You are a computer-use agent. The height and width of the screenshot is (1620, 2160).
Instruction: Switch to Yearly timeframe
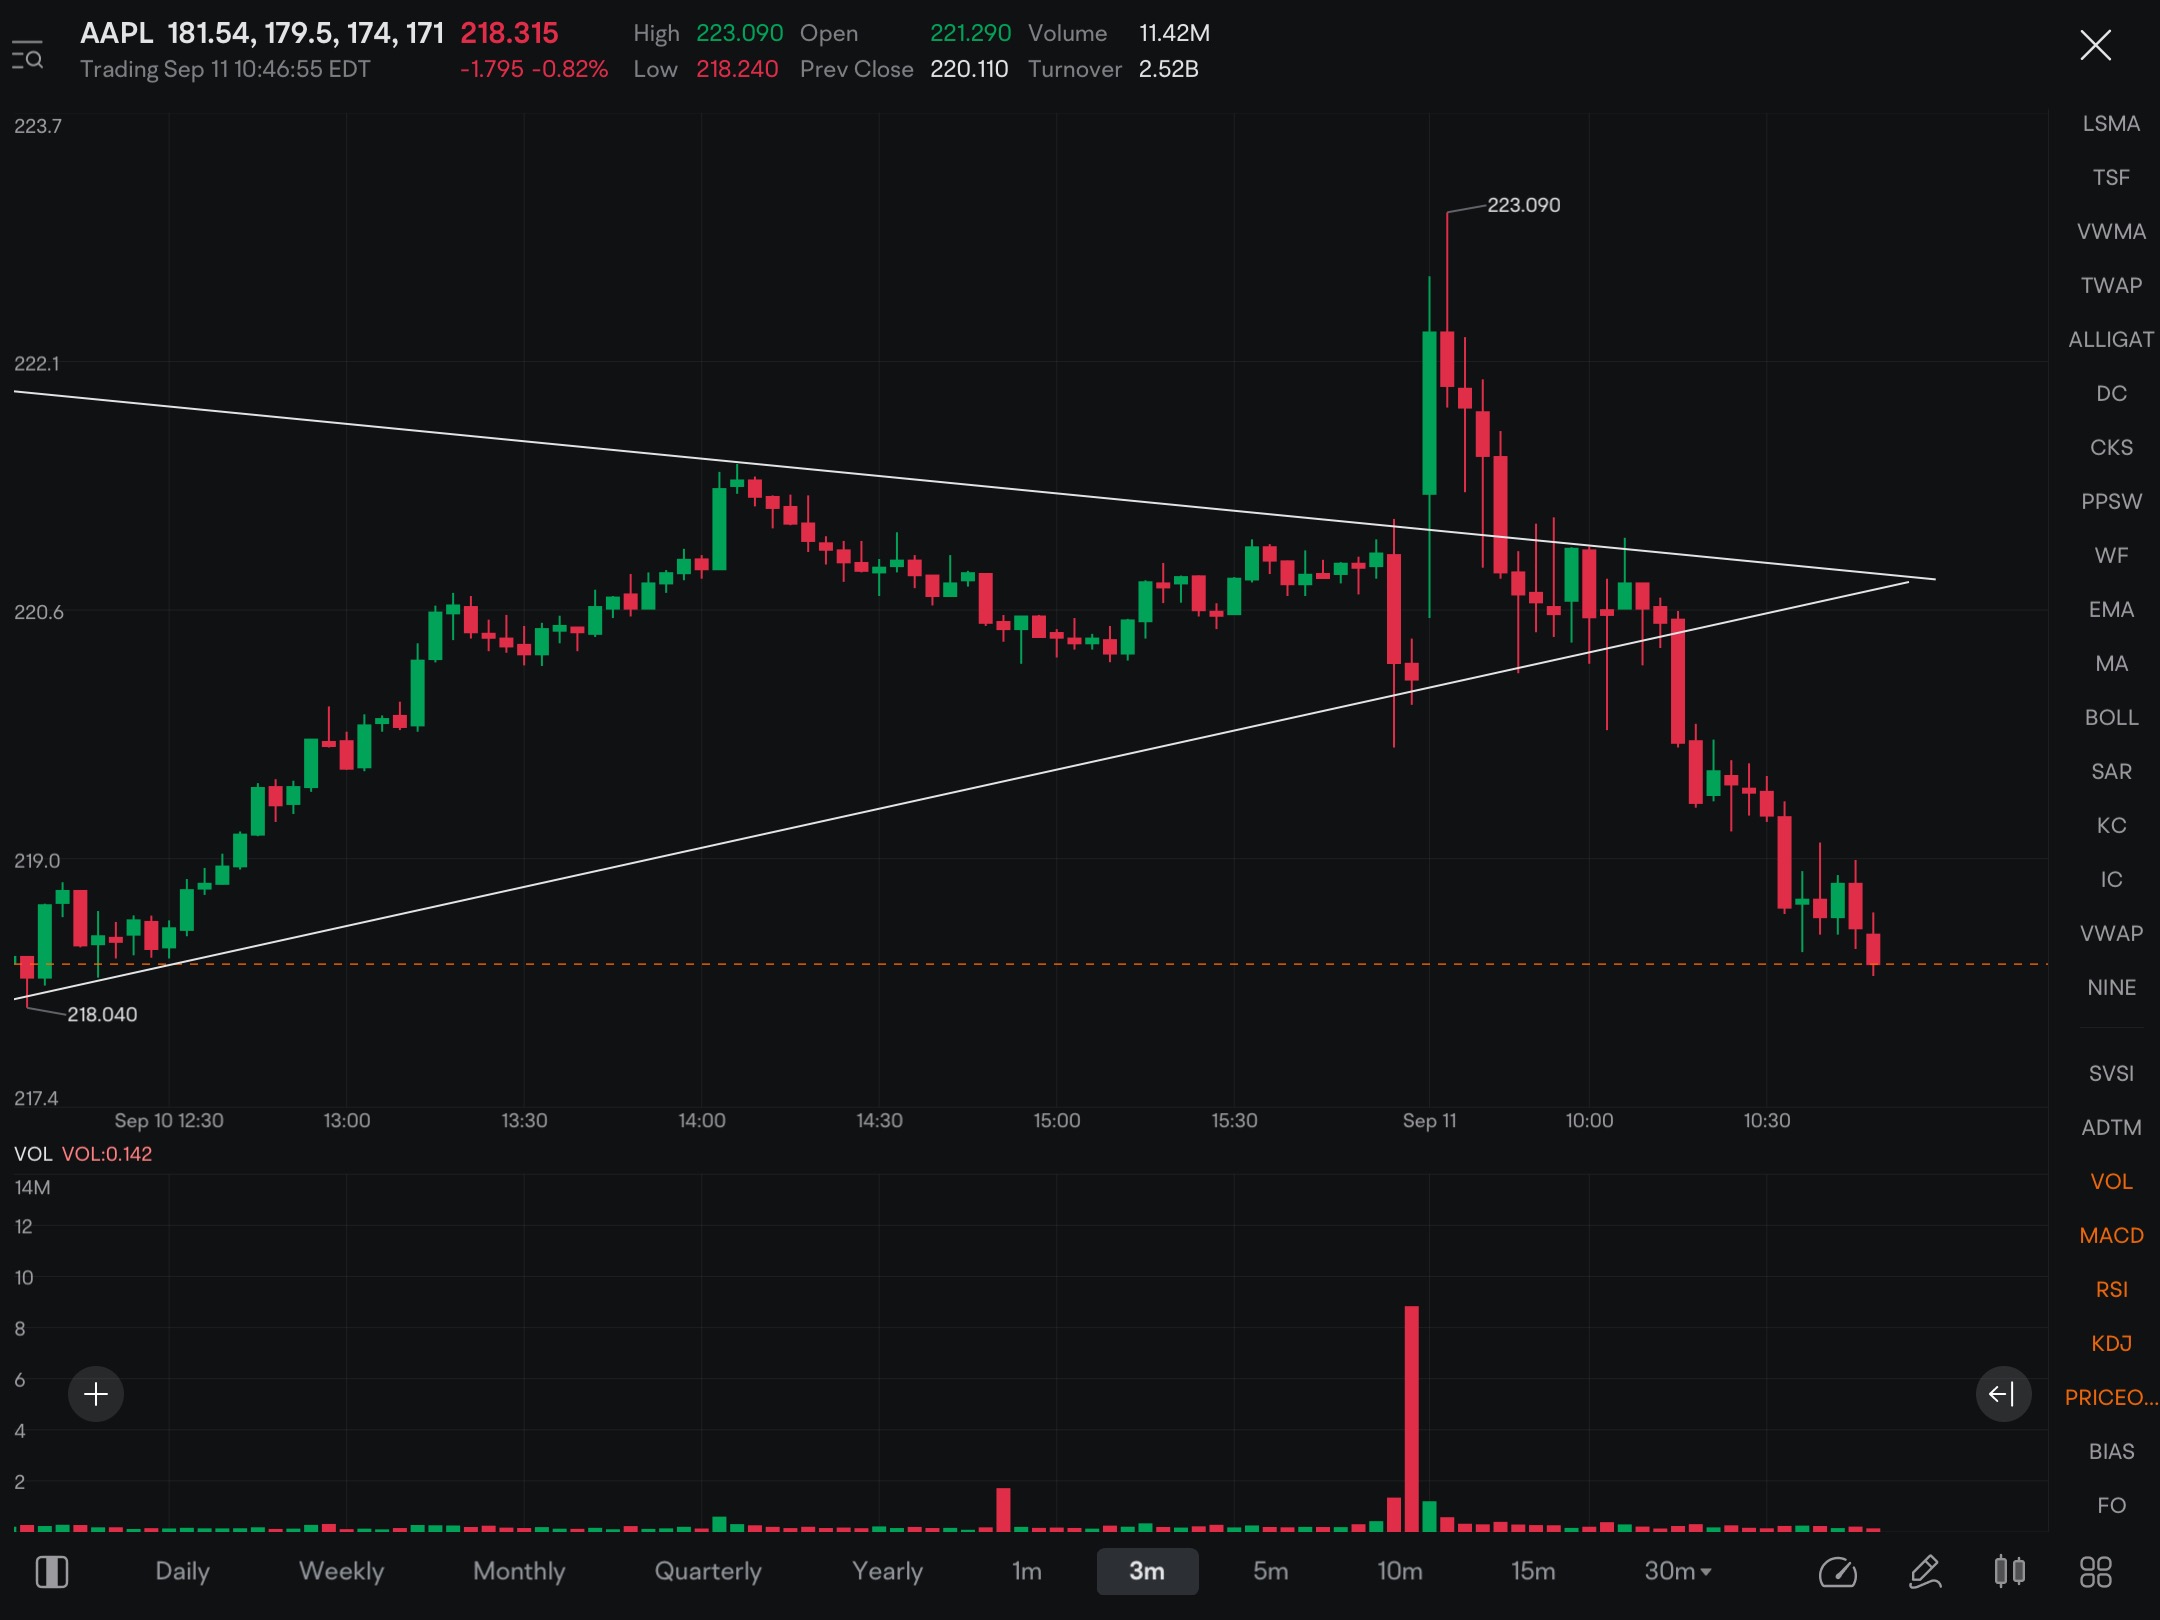(887, 1571)
